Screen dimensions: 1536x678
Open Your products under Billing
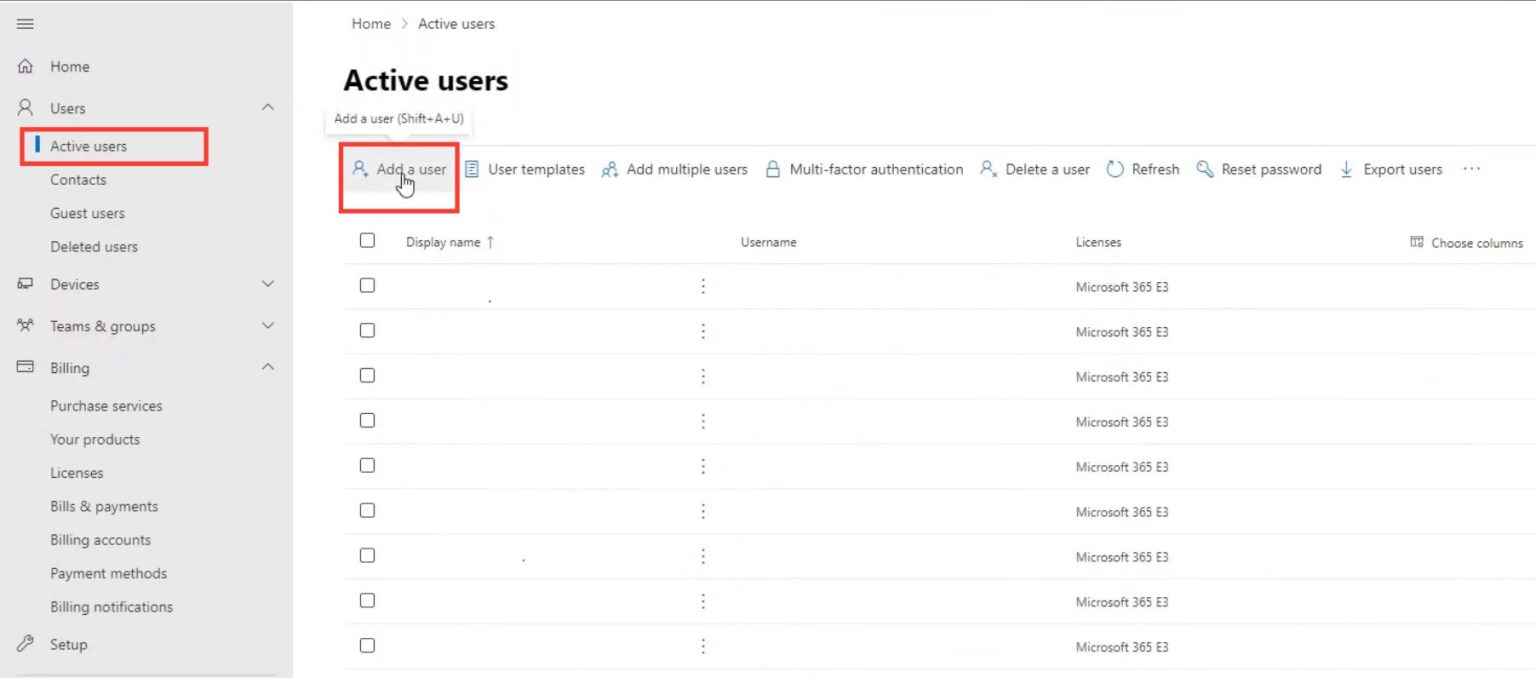tap(95, 439)
